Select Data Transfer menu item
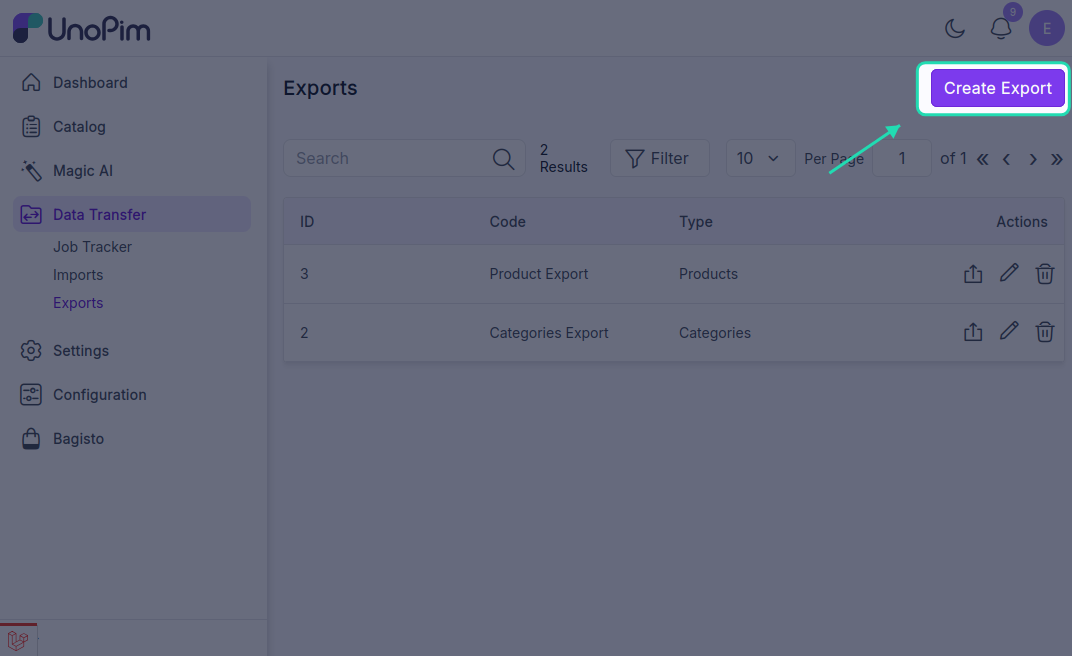This screenshot has height=656, width=1072. pos(132,214)
